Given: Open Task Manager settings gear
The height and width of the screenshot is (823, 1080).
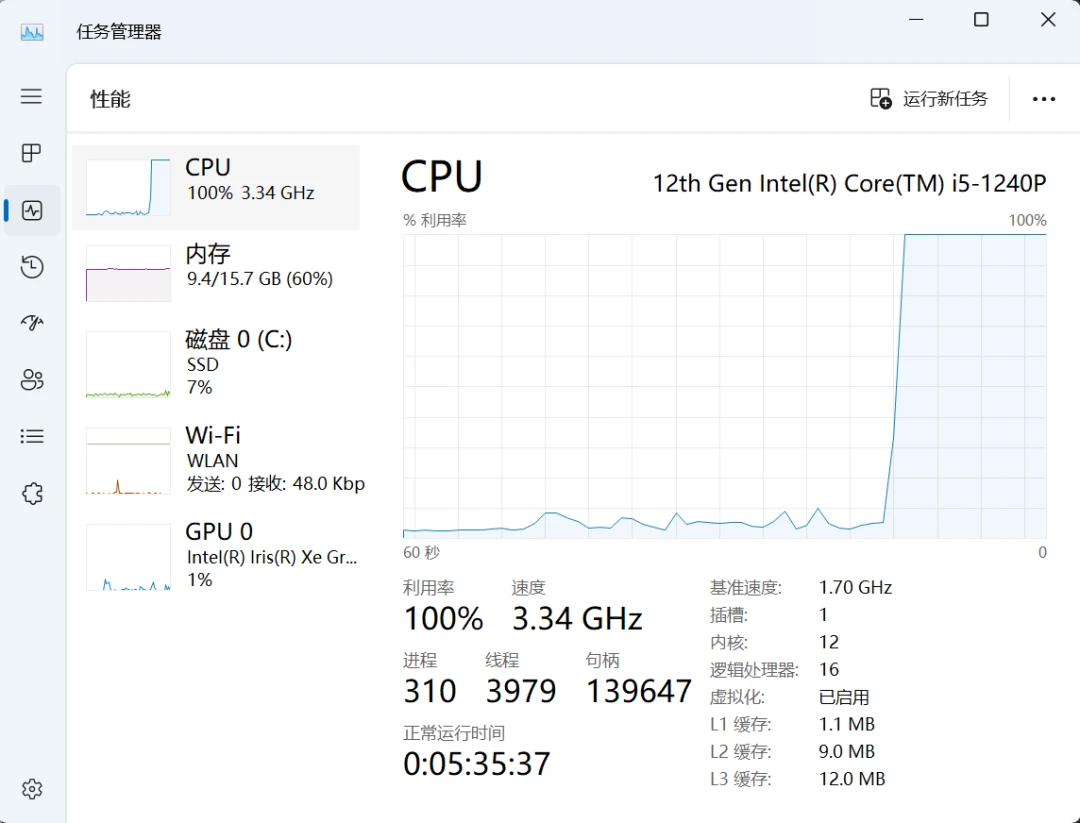Looking at the screenshot, I should click(x=32, y=789).
